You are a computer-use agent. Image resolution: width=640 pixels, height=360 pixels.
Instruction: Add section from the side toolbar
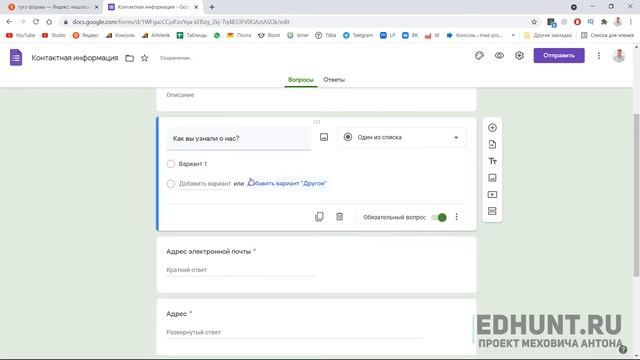point(492,211)
